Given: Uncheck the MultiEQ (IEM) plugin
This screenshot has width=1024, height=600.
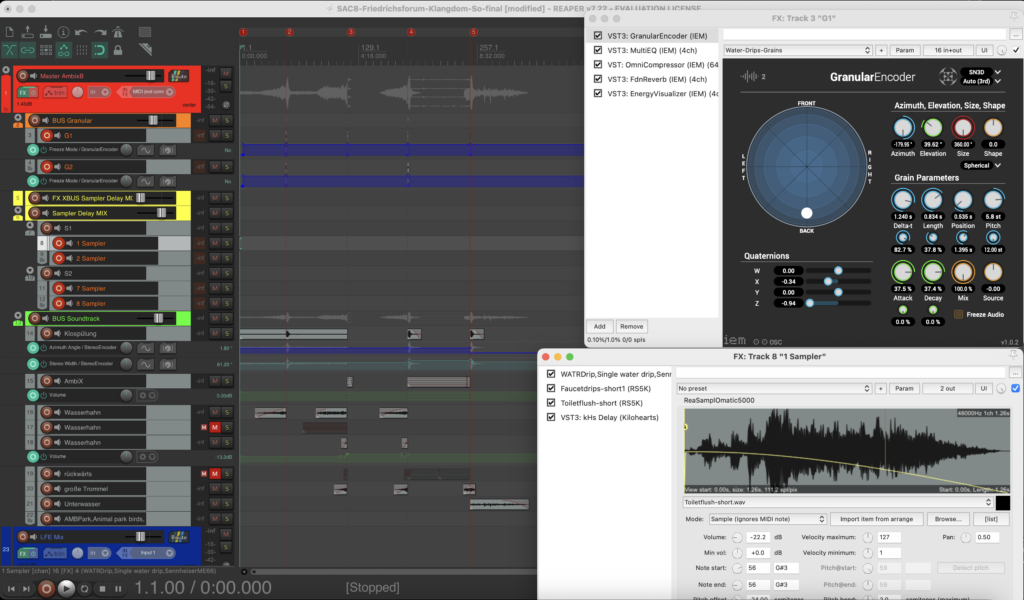Looking at the screenshot, I should [598, 50].
